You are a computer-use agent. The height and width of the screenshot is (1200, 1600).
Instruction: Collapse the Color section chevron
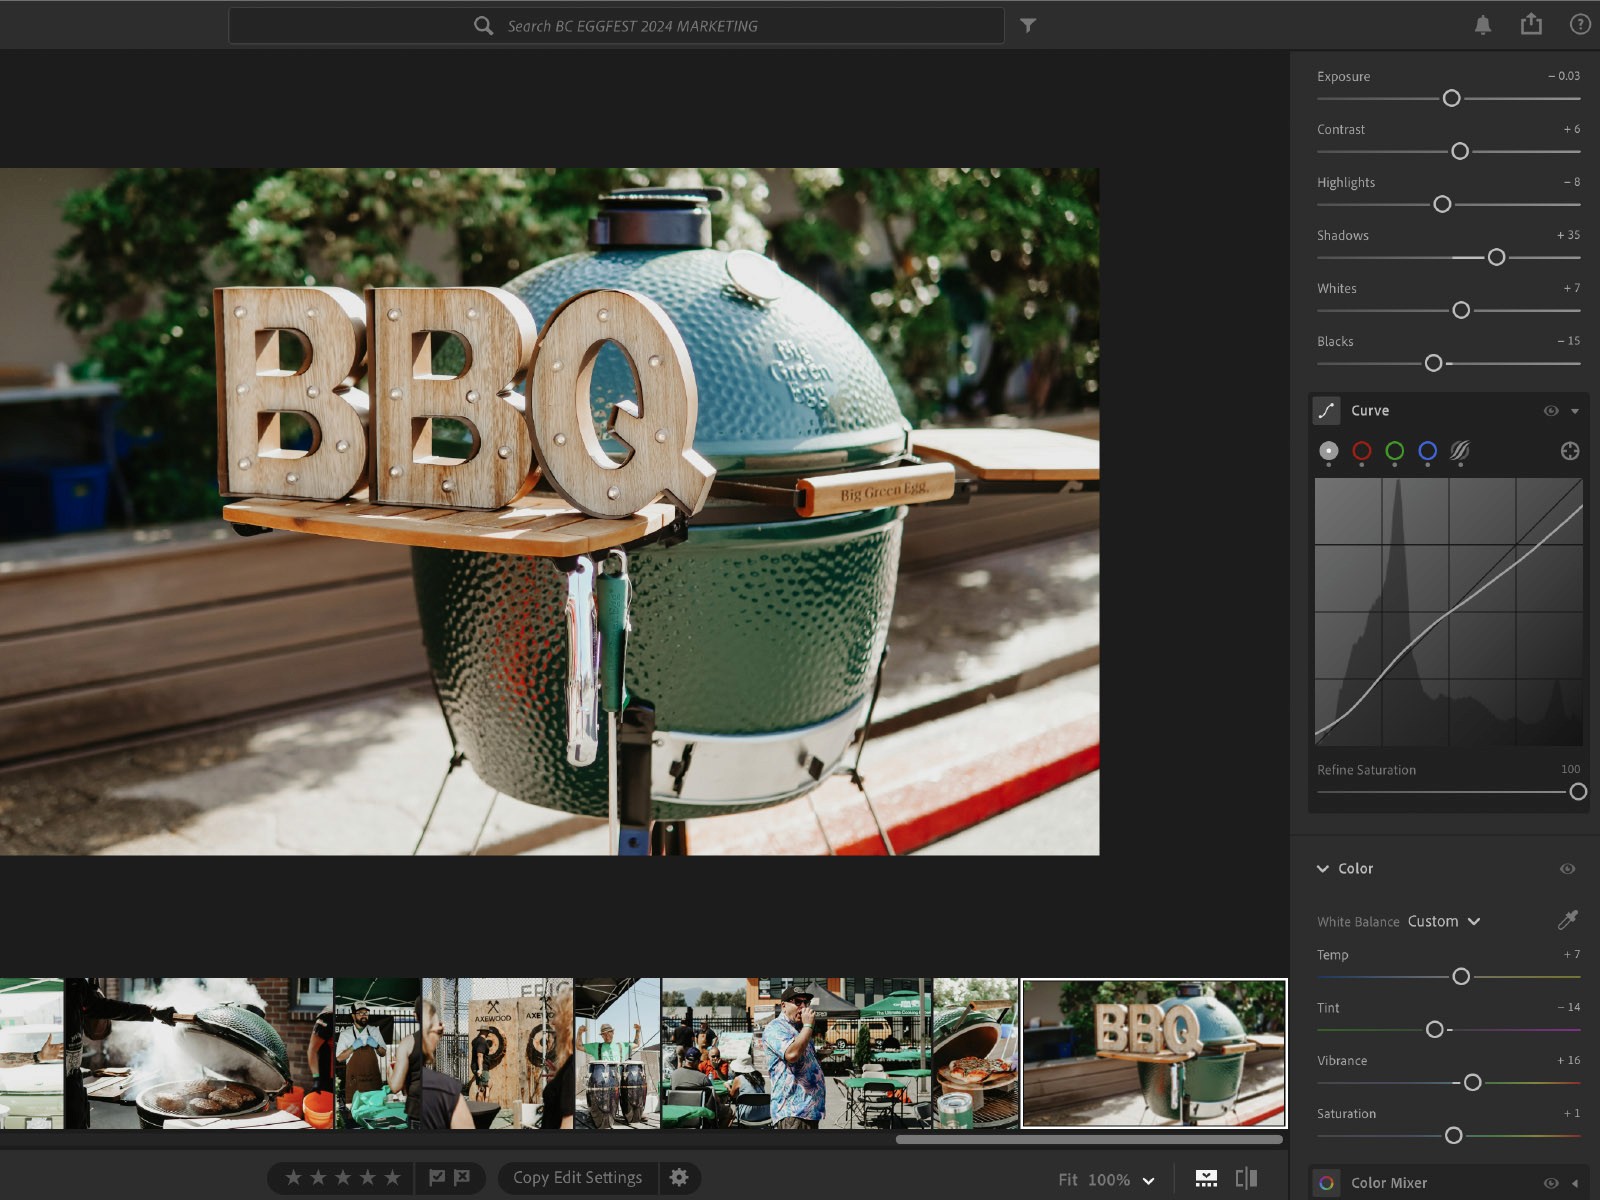tap(1323, 869)
